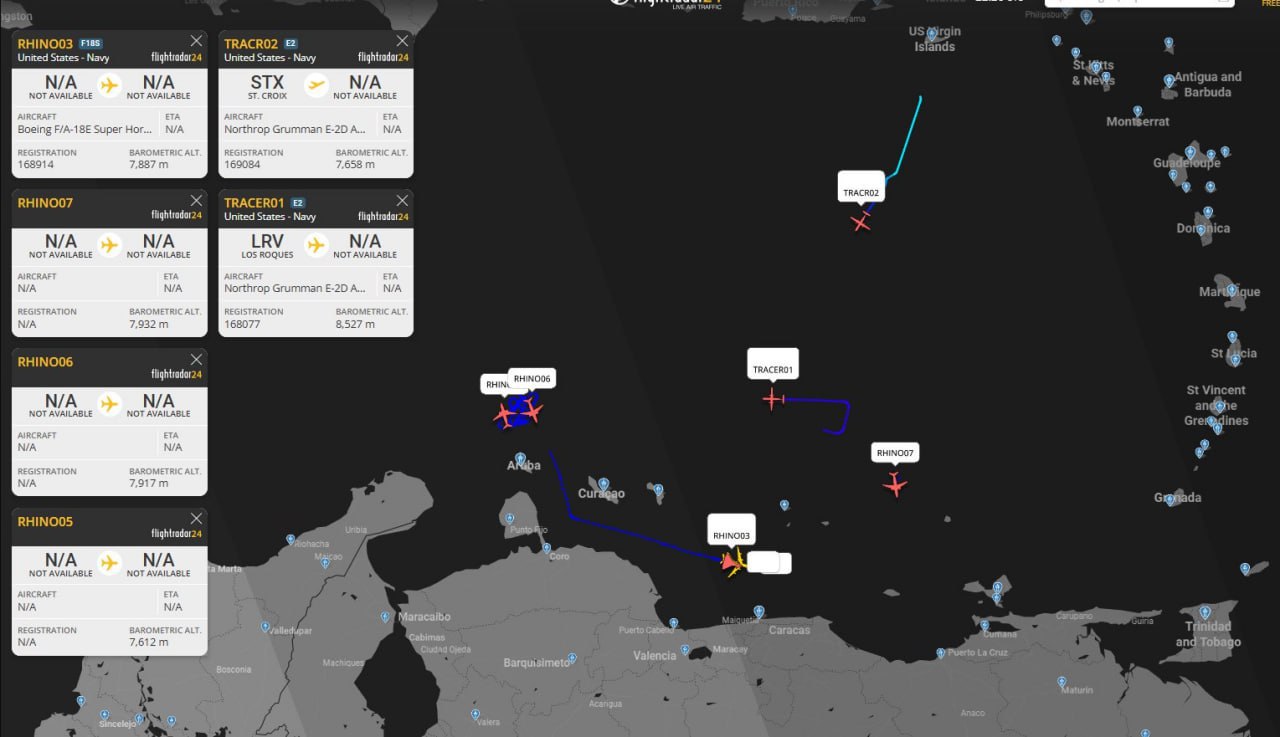
Task: Select the RHINO03 aircraft icon on the map
Action: (x=731, y=562)
